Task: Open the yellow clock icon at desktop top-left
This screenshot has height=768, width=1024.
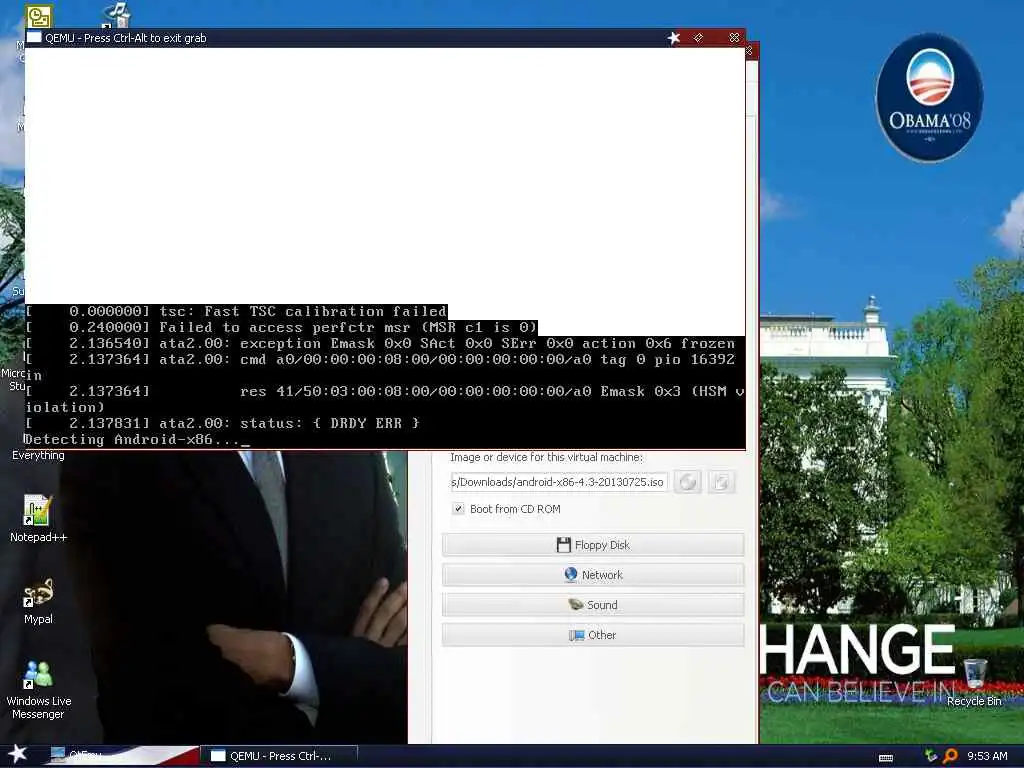Action: 39,16
